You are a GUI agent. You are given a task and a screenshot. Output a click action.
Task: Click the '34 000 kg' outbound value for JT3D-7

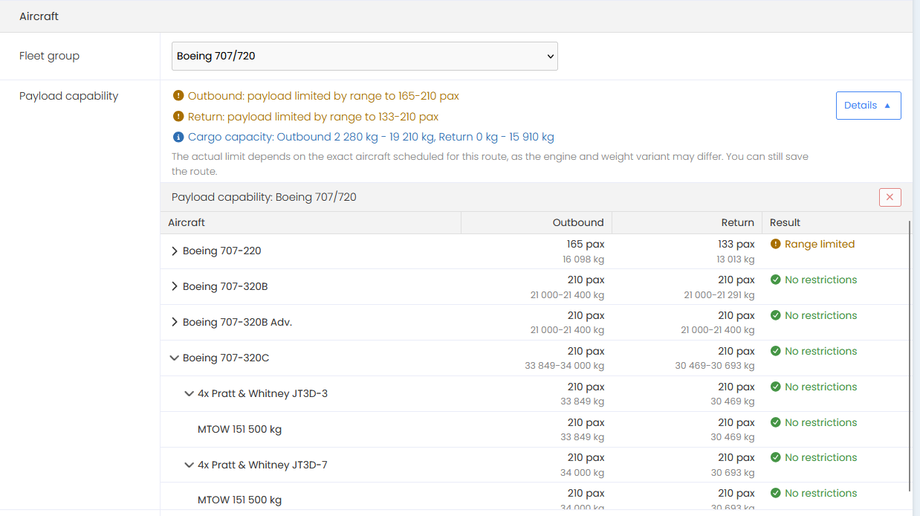click(582, 473)
